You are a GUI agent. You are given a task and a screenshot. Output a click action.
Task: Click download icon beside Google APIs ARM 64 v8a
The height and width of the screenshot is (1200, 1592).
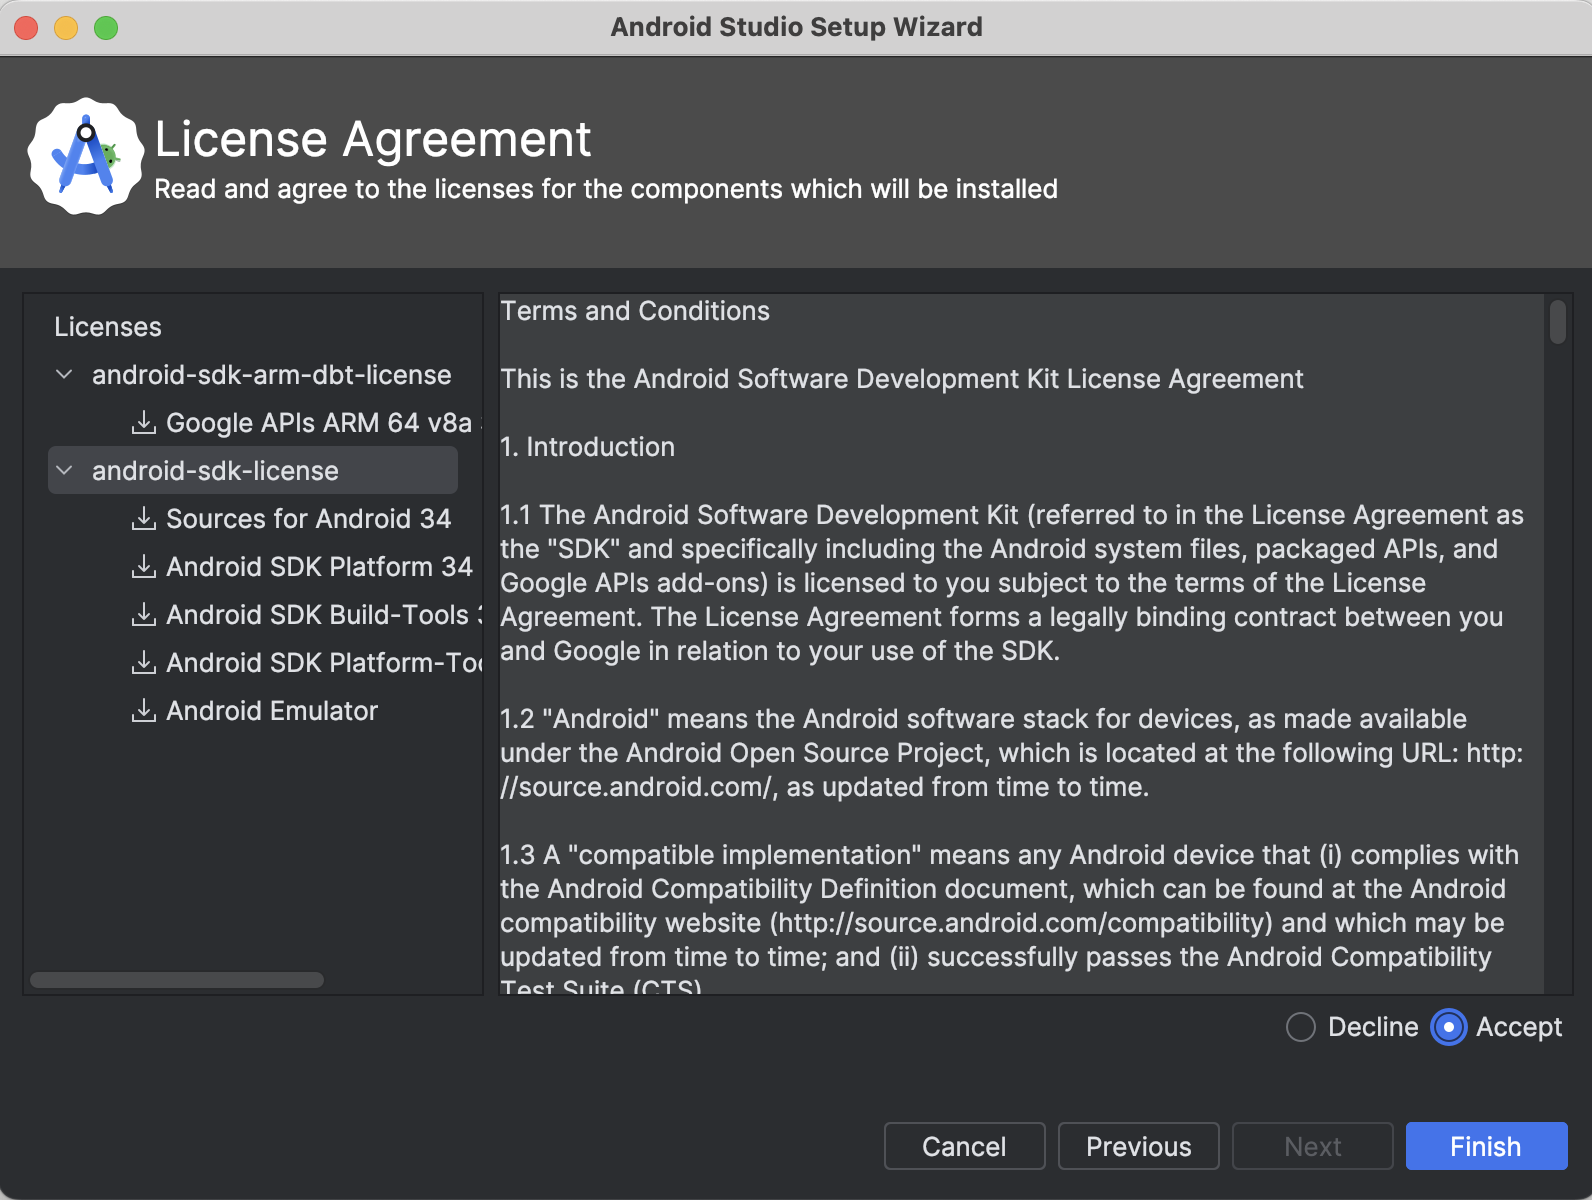[144, 422]
